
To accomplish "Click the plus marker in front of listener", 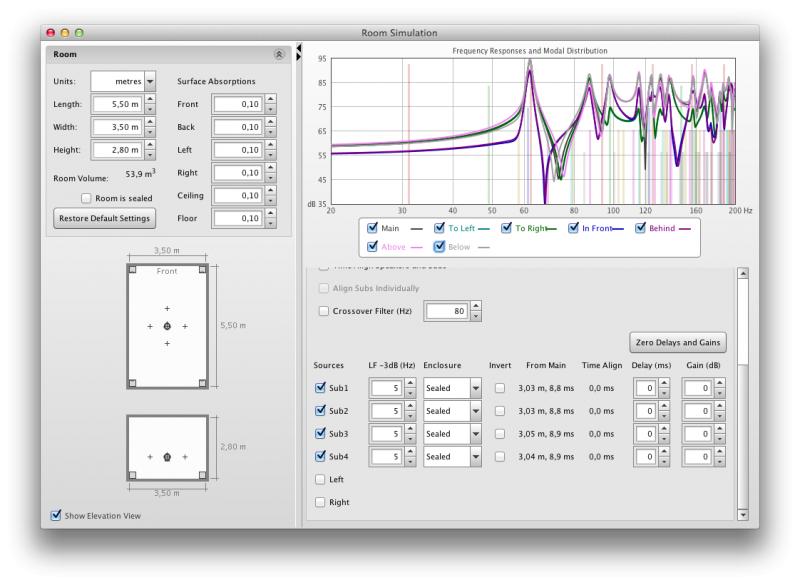I will (167, 308).
